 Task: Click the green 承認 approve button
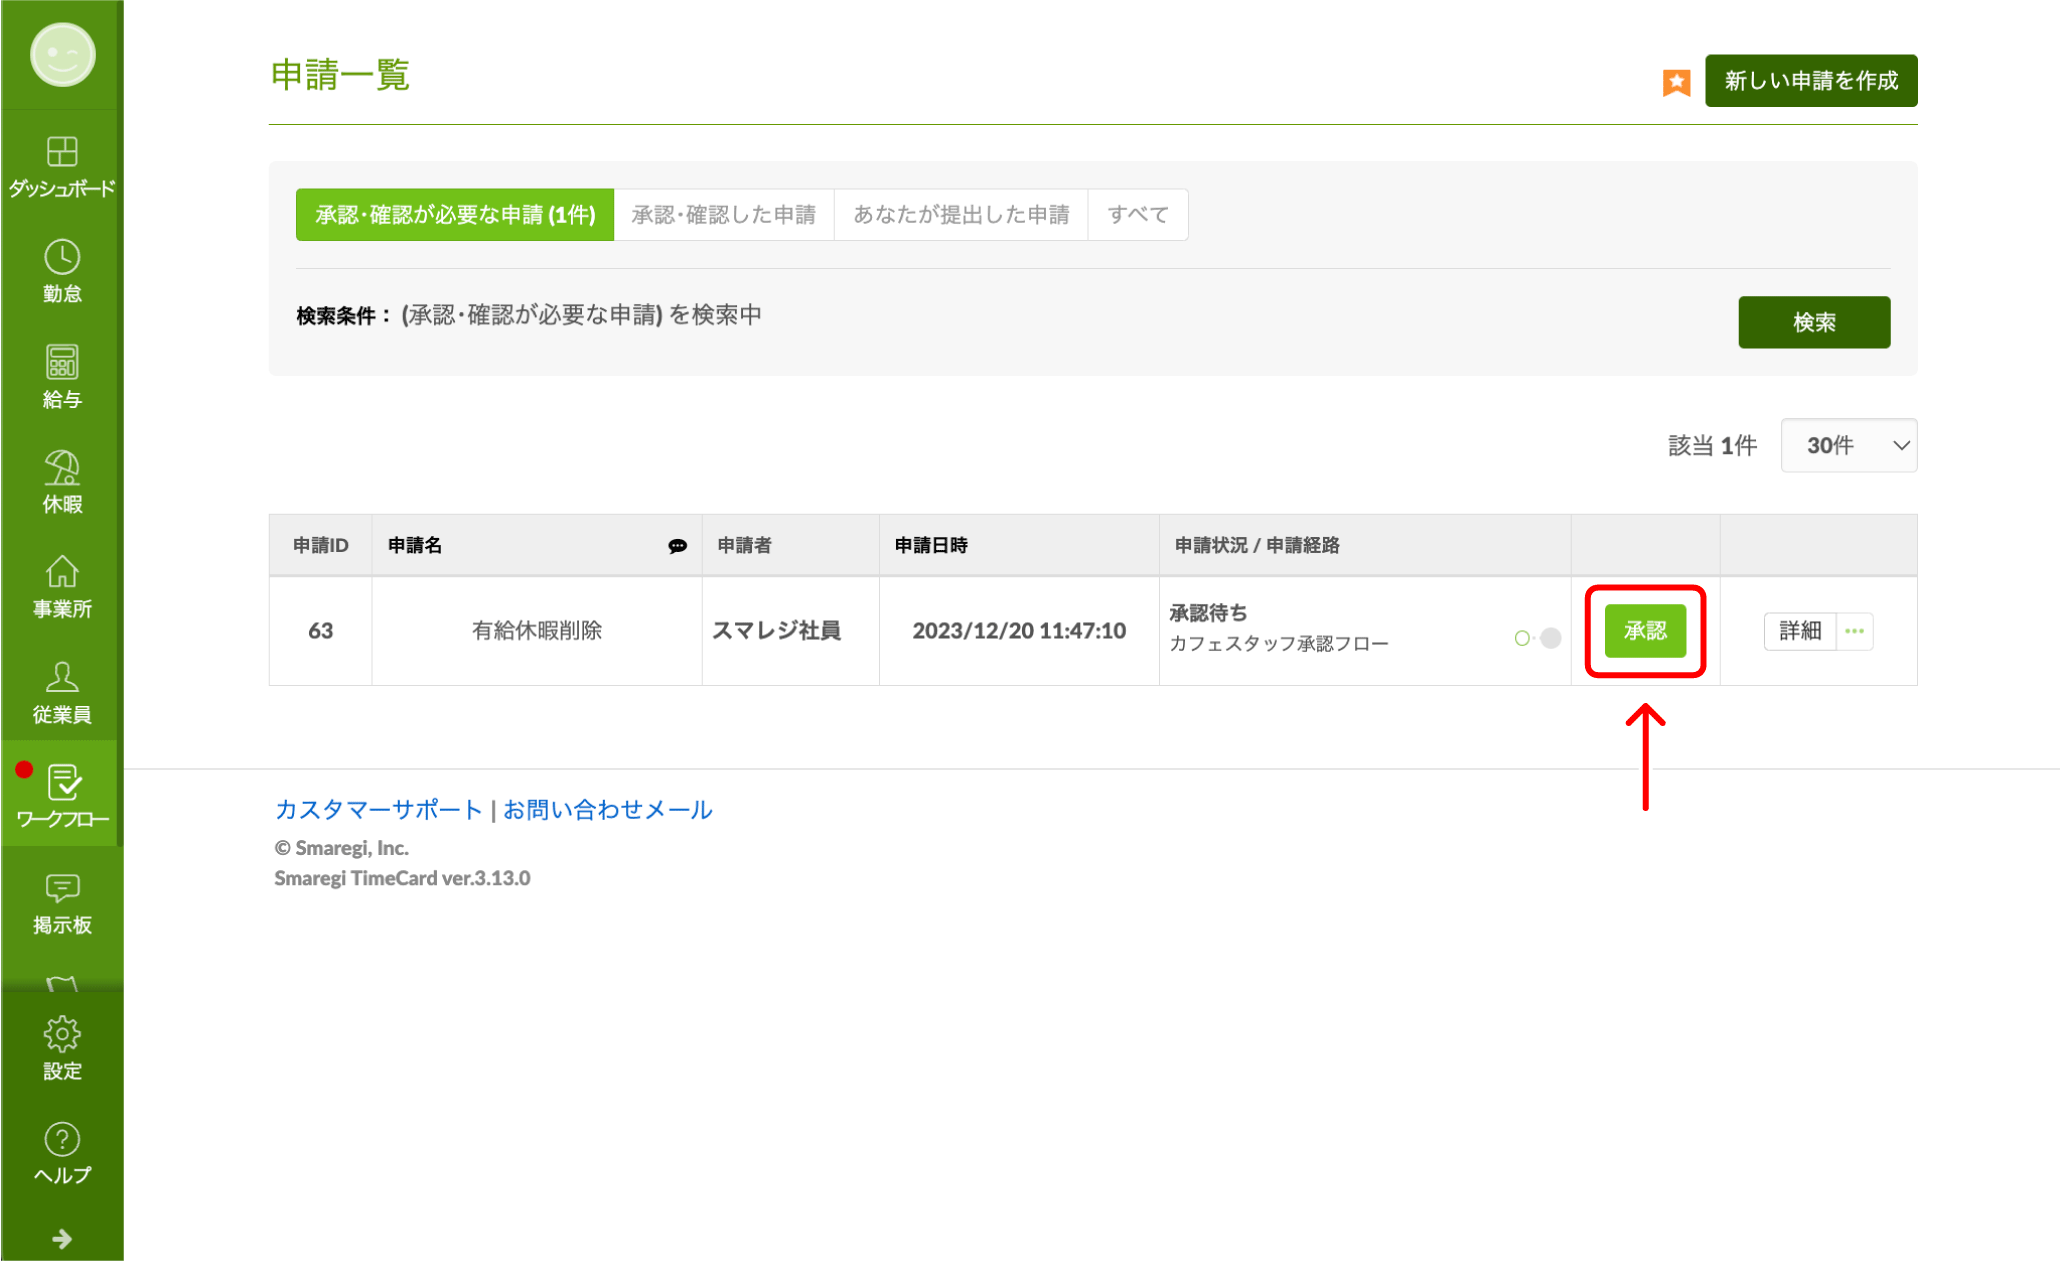(1645, 631)
